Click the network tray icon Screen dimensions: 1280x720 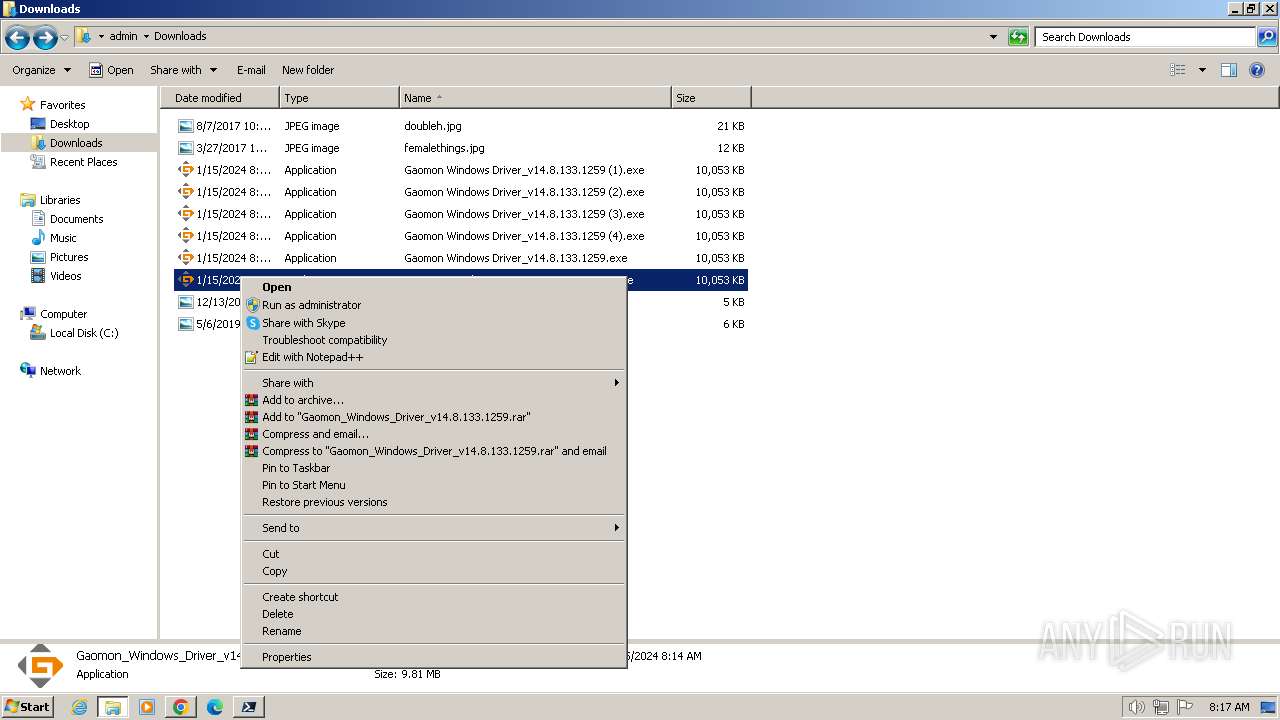click(x=1161, y=707)
